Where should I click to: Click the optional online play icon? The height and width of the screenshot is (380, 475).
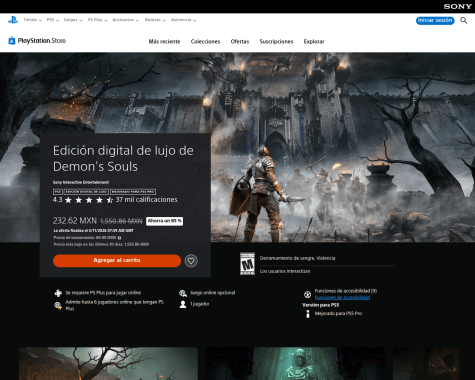tap(183, 293)
